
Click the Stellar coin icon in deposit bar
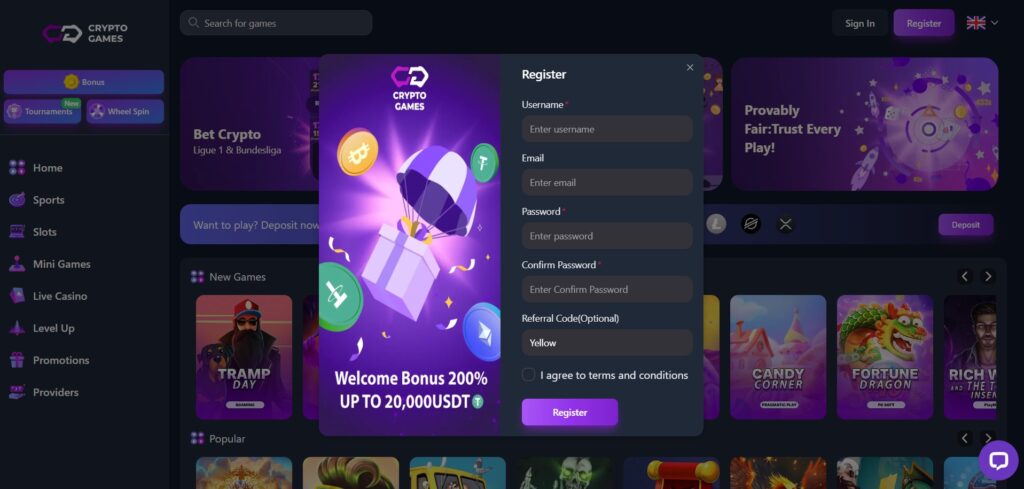click(751, 225)
